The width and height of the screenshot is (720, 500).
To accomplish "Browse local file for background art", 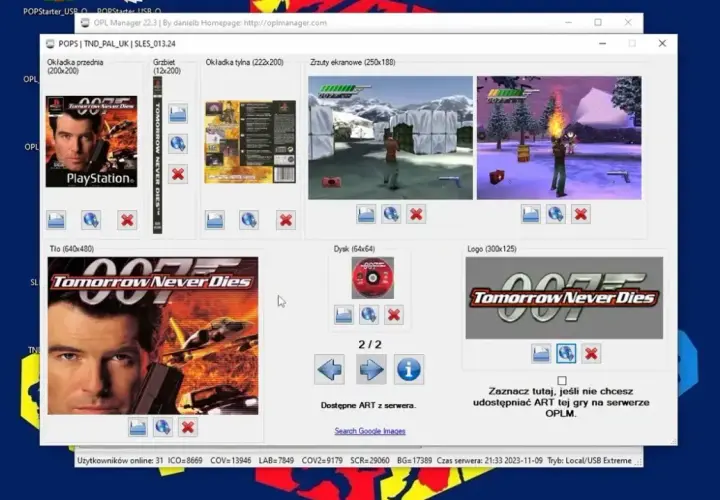I will 138,427.
